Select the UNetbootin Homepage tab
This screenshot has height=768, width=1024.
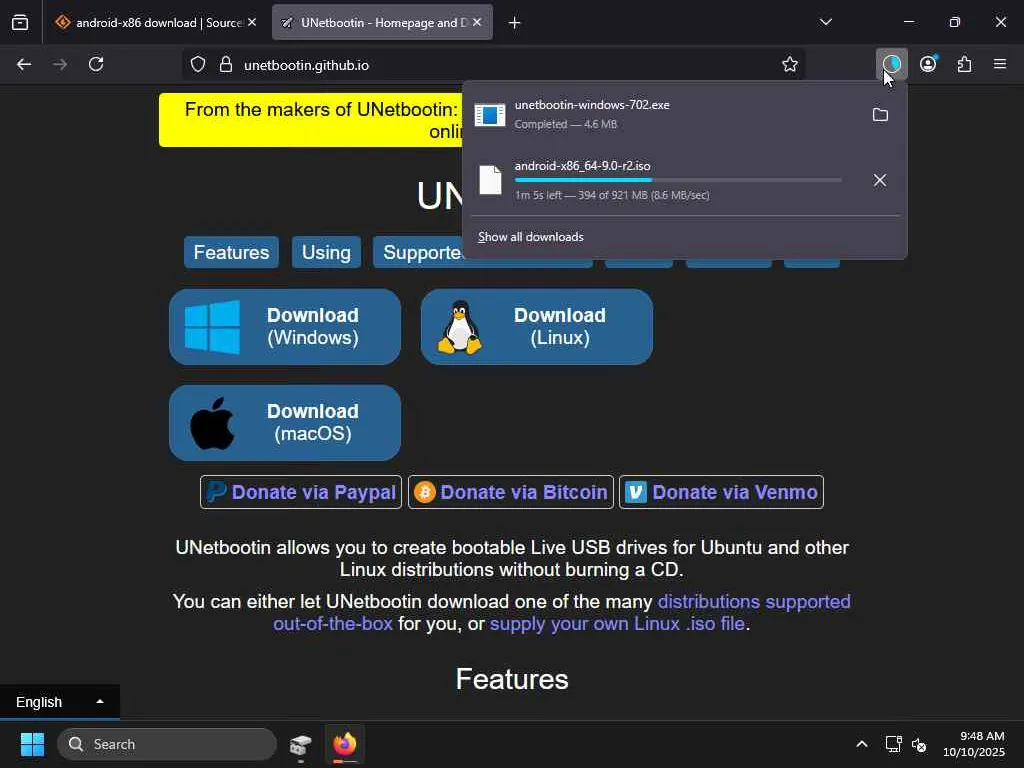[382, 23]
